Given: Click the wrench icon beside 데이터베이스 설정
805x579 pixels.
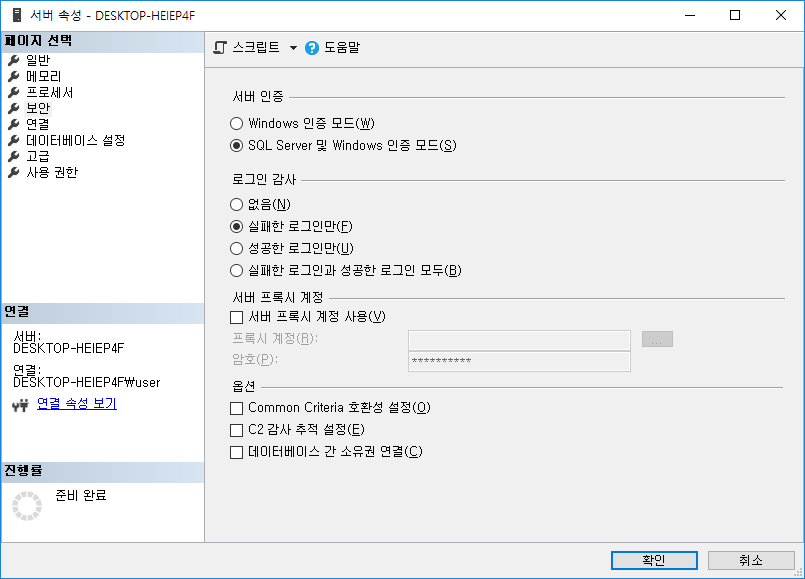Looking at the screenshot, I should [x=13, y=141].
